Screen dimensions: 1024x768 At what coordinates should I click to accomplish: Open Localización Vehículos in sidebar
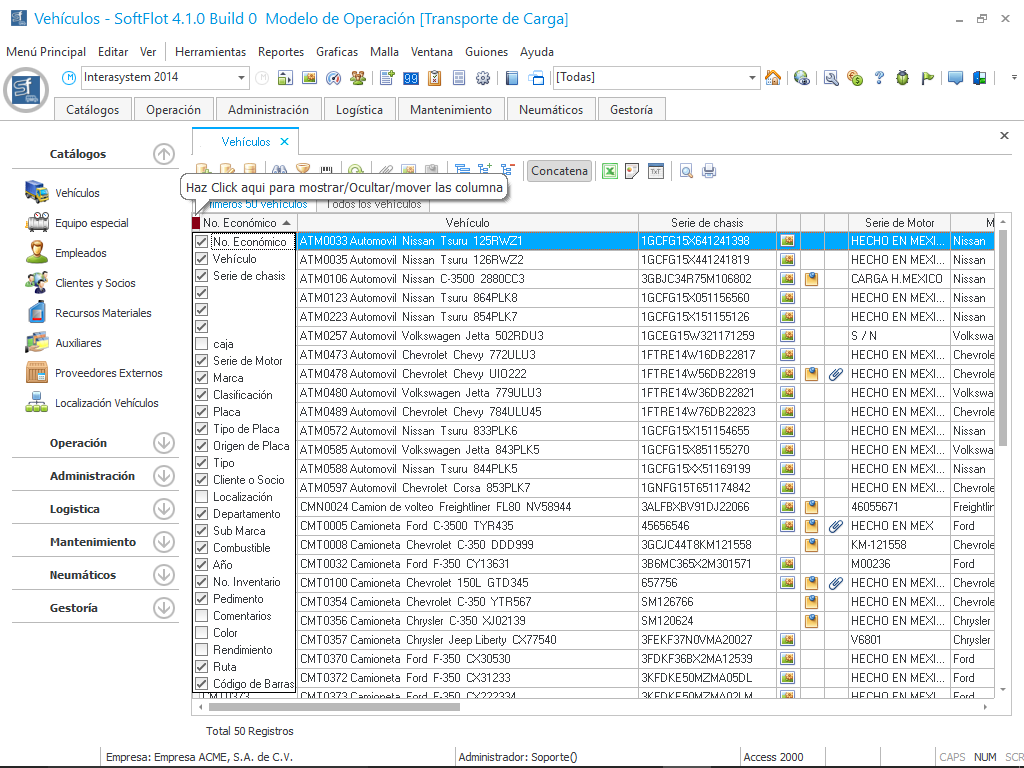click(106, 403)
